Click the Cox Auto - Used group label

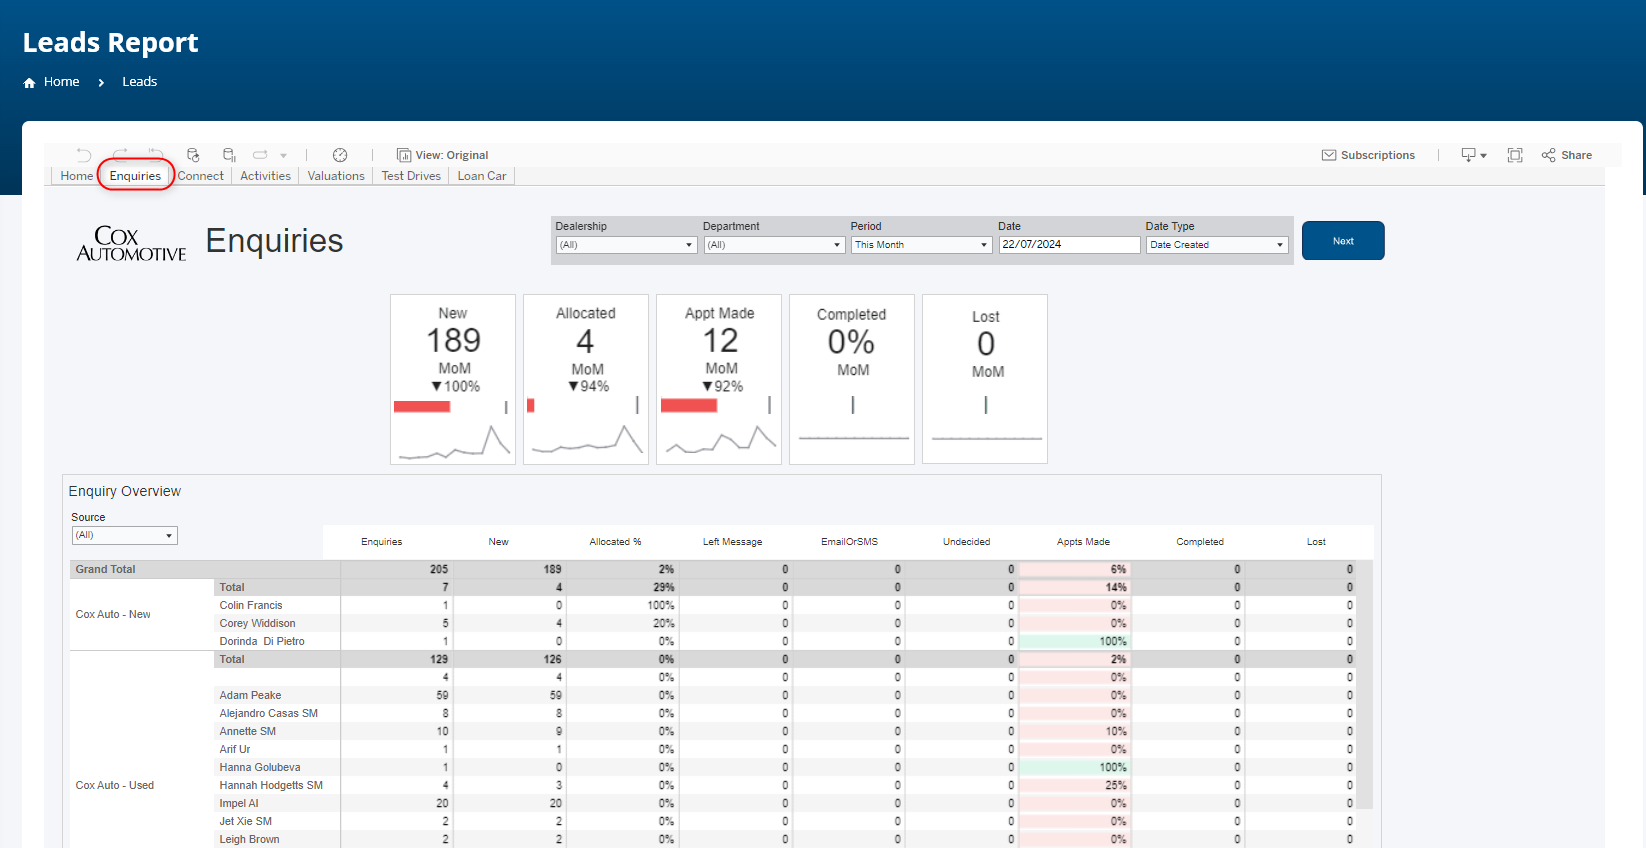coord(115,785)
